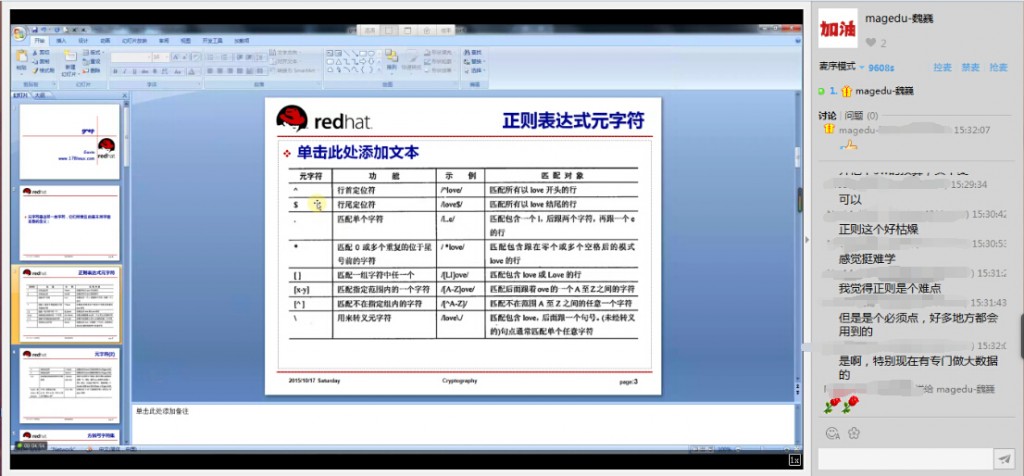Open the Insert ribbon tab
The width and height of the screenshot is (1024, 476).
tap(59, 41)
